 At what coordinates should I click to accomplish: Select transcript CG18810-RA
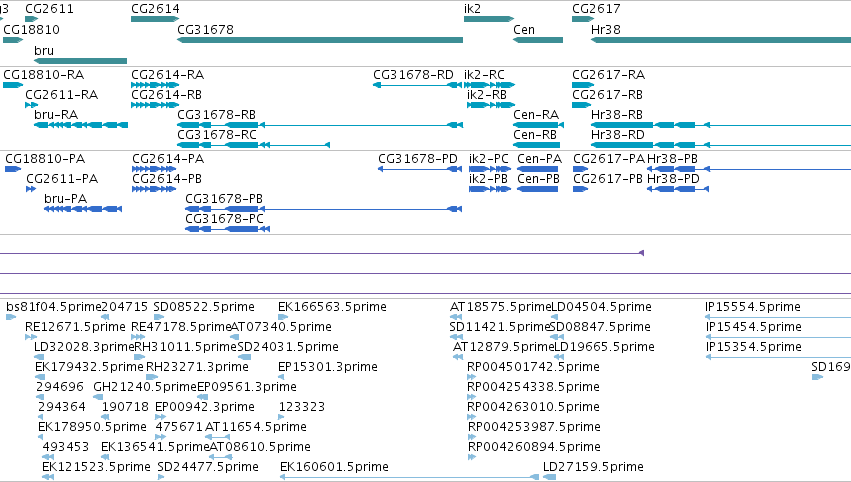click(13, 85)
